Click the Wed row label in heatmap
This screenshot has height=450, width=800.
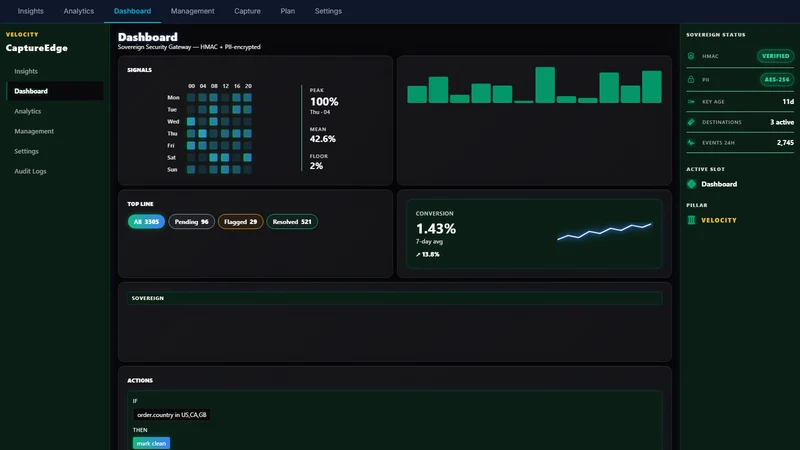coord(173,121)
